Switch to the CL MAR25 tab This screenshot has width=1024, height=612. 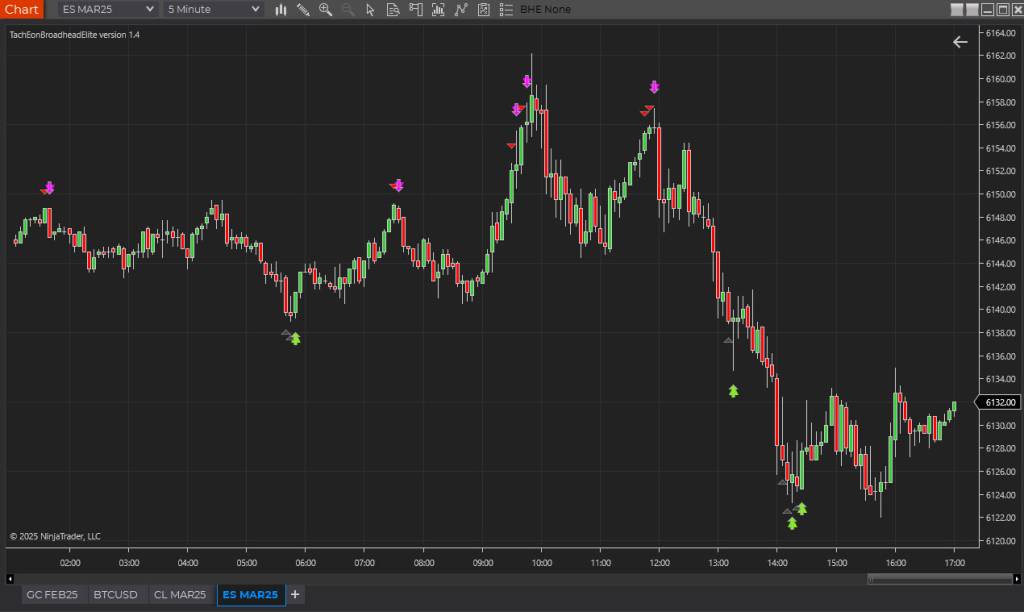click(180, 595)
